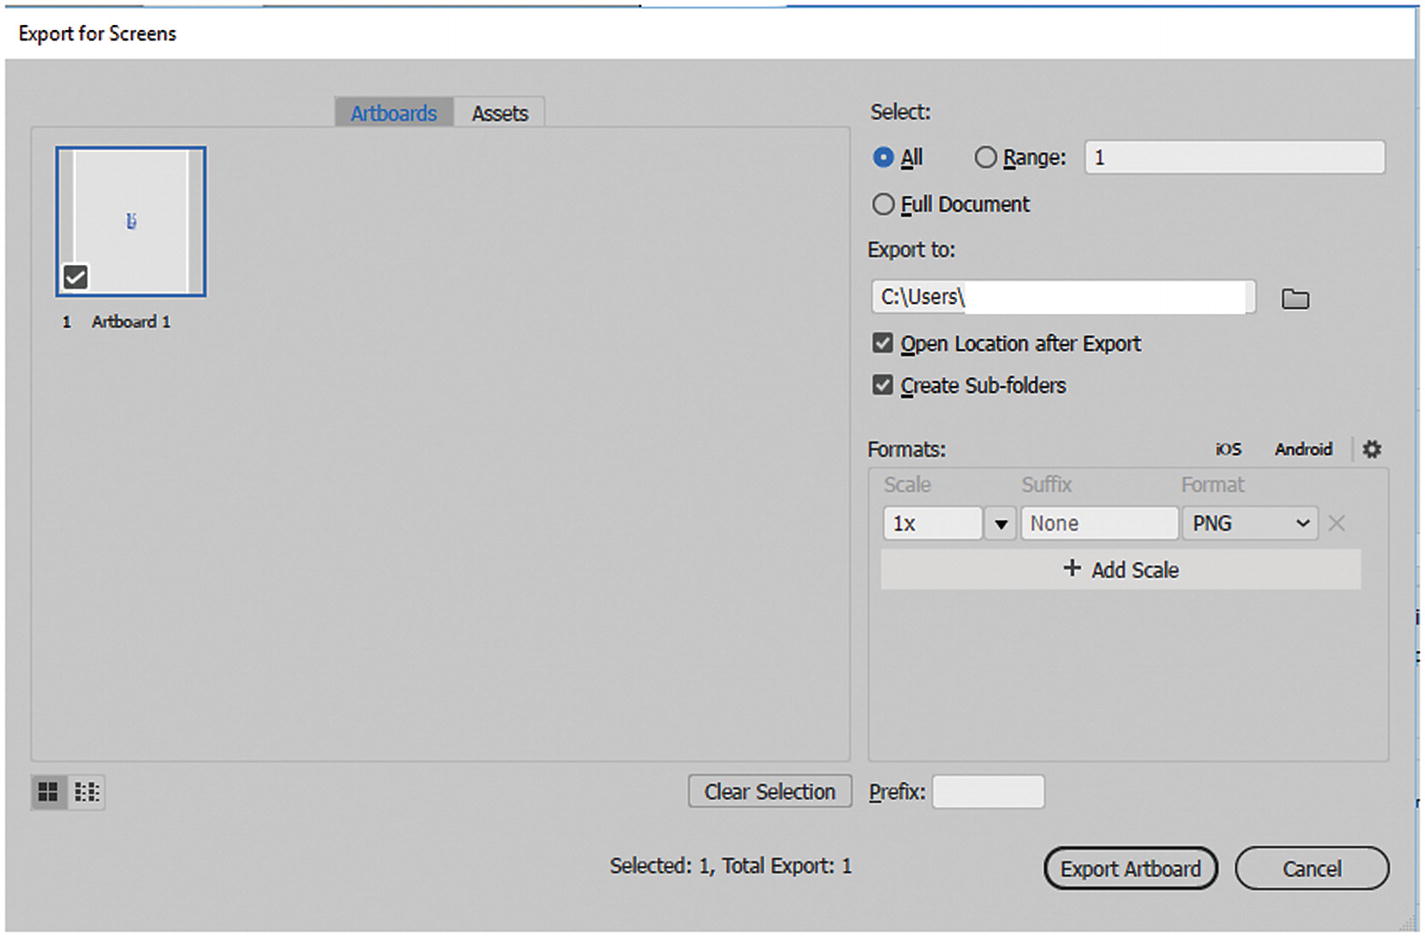1425x937 pixels.
Task: Open the scale factor dropdown arrow
Action: [x=1000, y=524]
